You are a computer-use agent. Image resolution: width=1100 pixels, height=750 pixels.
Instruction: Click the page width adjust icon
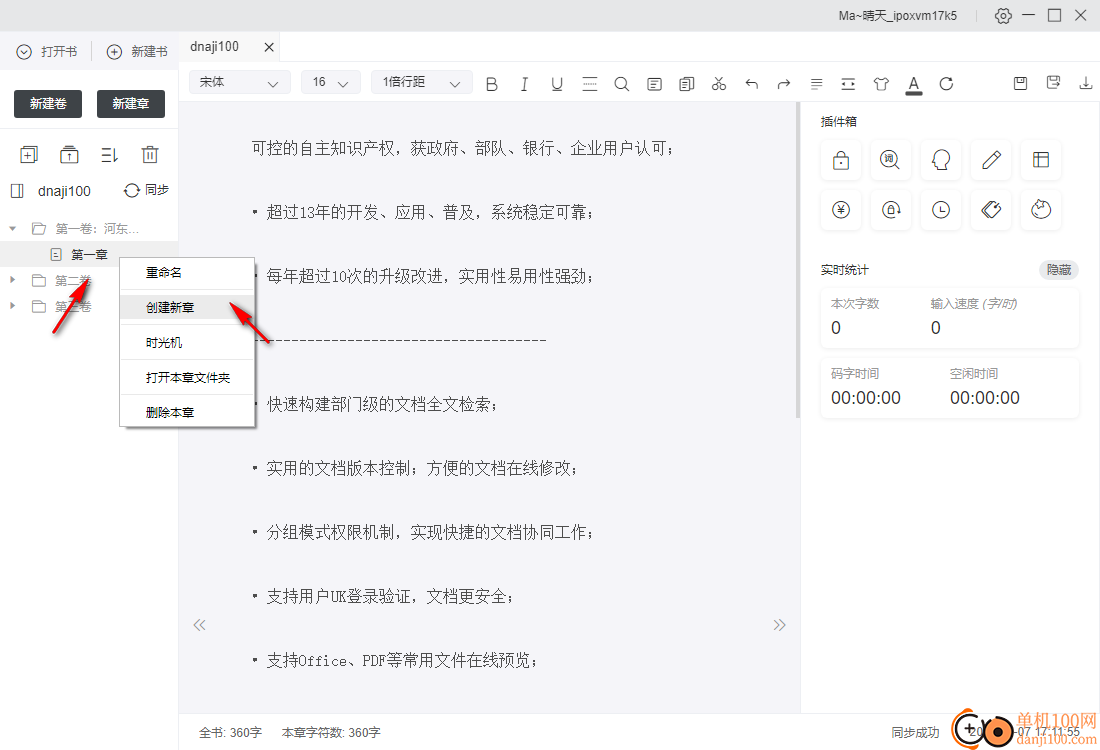[848, 84]
